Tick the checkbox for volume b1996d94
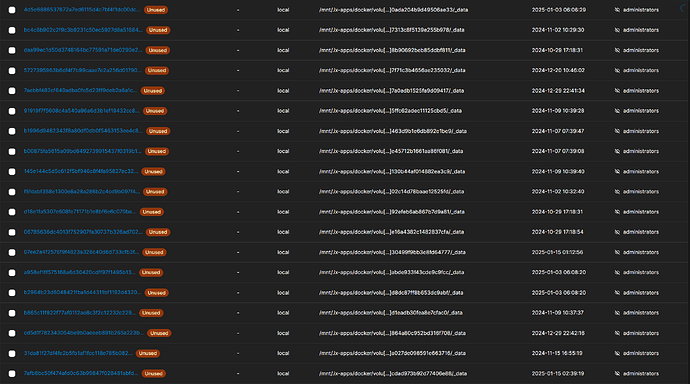The image size is (690, 384). click(12, 132)
